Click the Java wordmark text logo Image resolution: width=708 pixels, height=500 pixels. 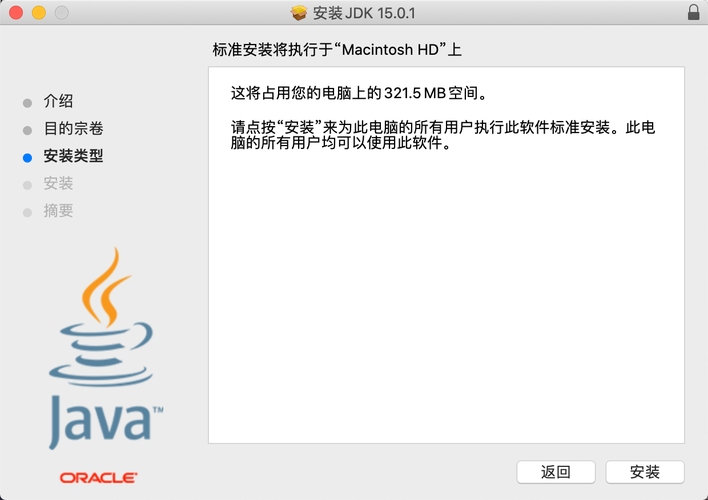coord(106,422)
